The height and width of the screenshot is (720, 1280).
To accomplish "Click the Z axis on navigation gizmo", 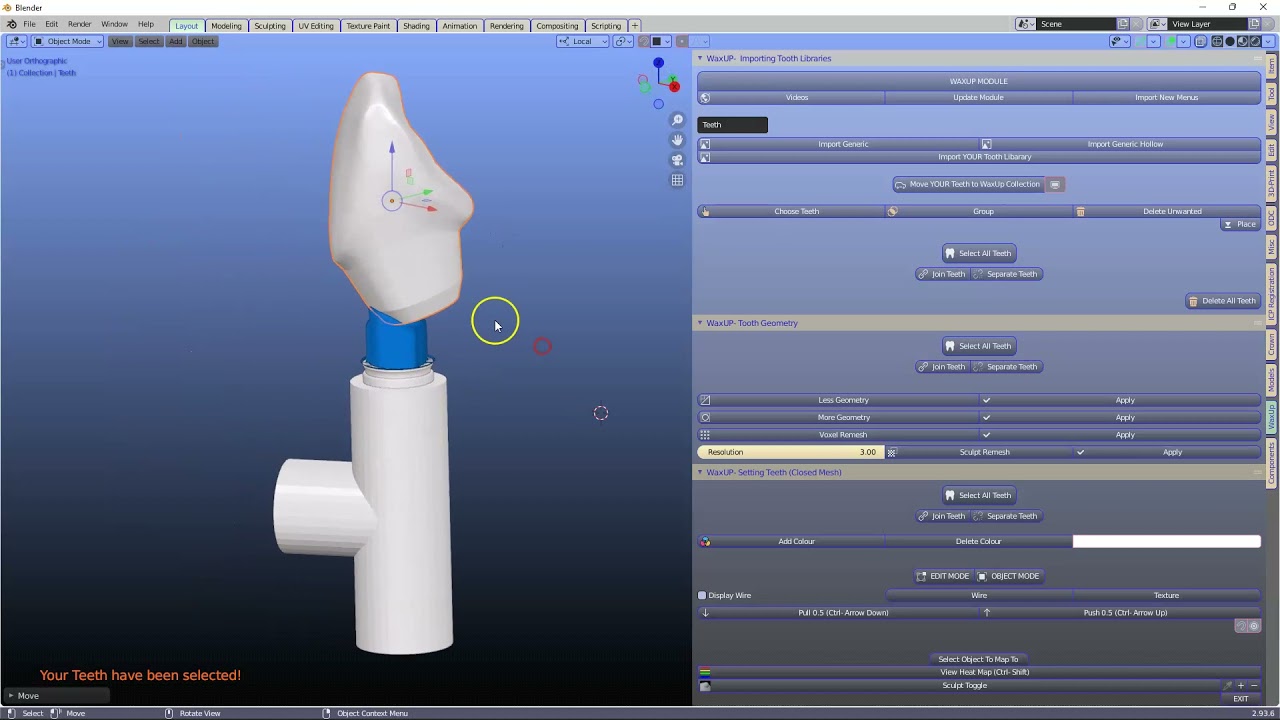I will point(658,63).
